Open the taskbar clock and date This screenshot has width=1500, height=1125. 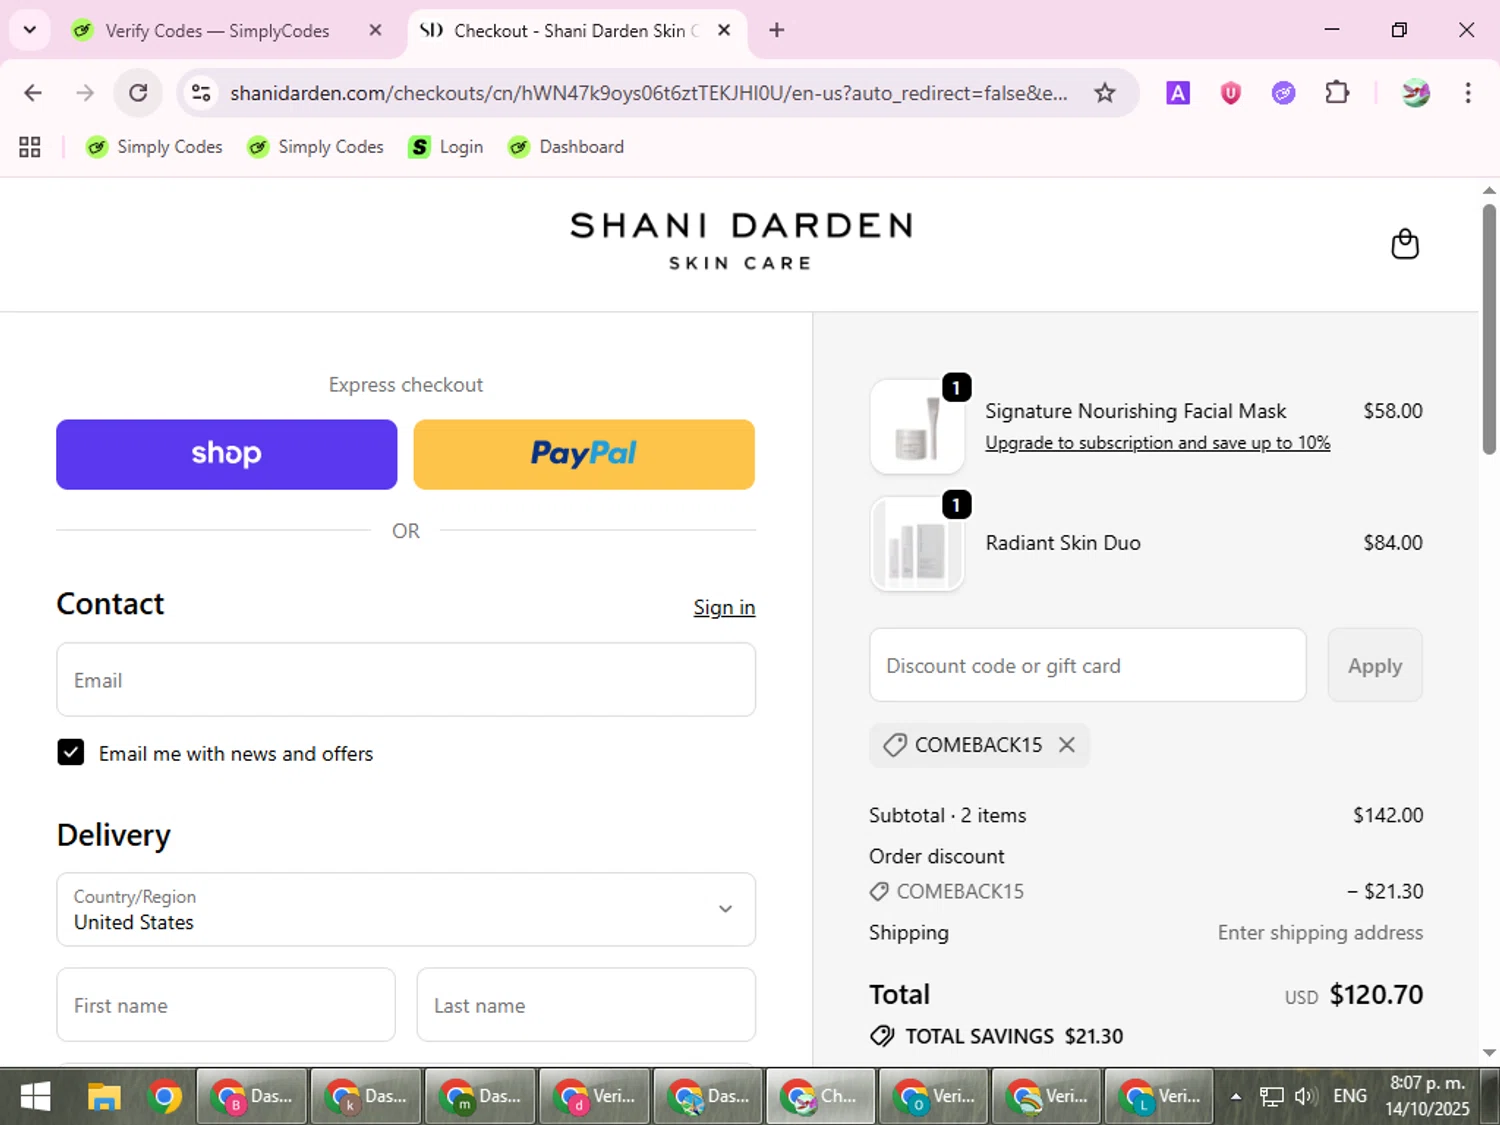point(1427,1097)
